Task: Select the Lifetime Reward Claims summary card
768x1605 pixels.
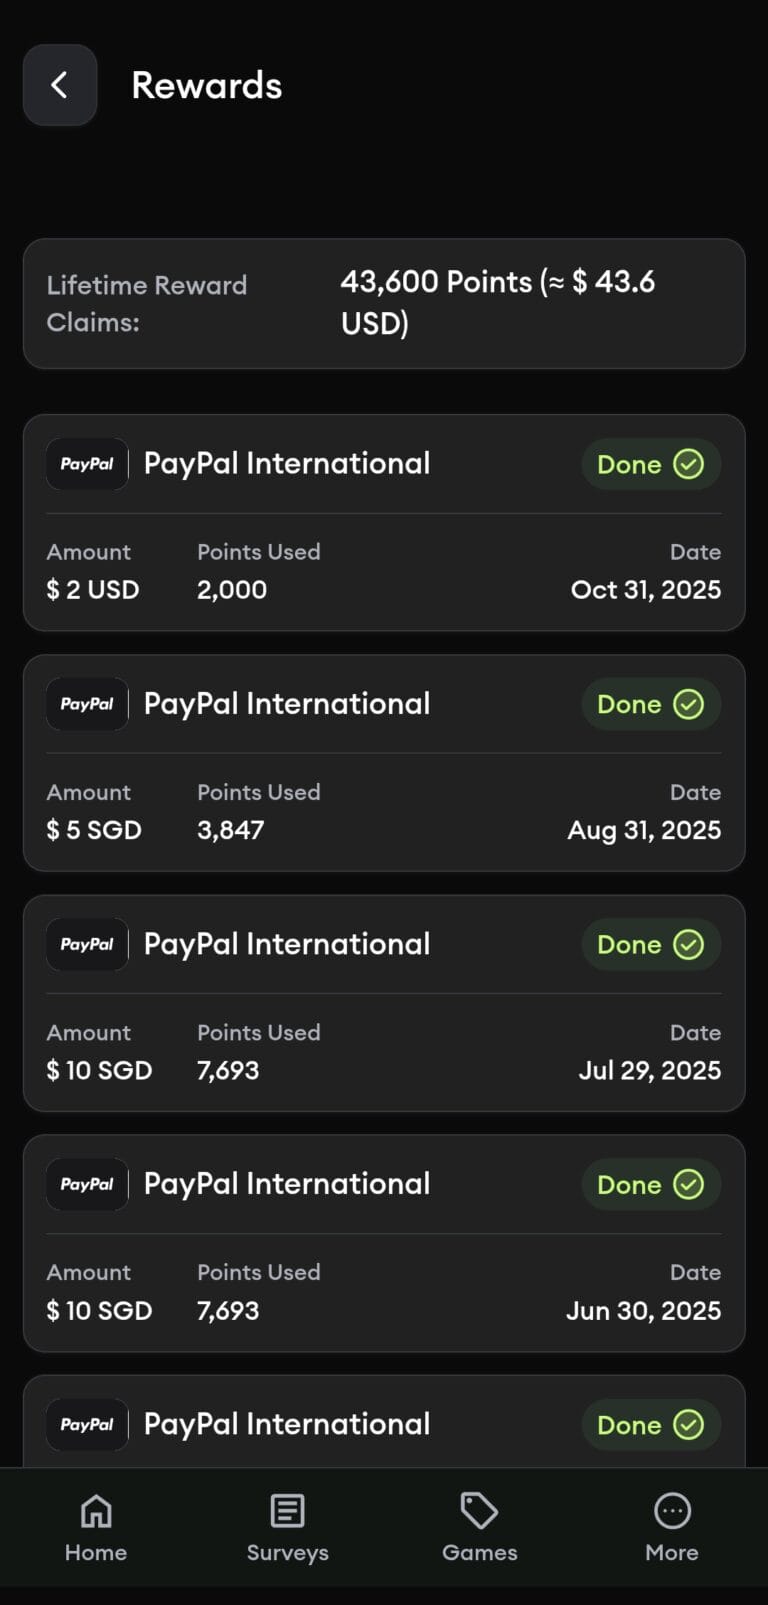Action: click(384, 303)
